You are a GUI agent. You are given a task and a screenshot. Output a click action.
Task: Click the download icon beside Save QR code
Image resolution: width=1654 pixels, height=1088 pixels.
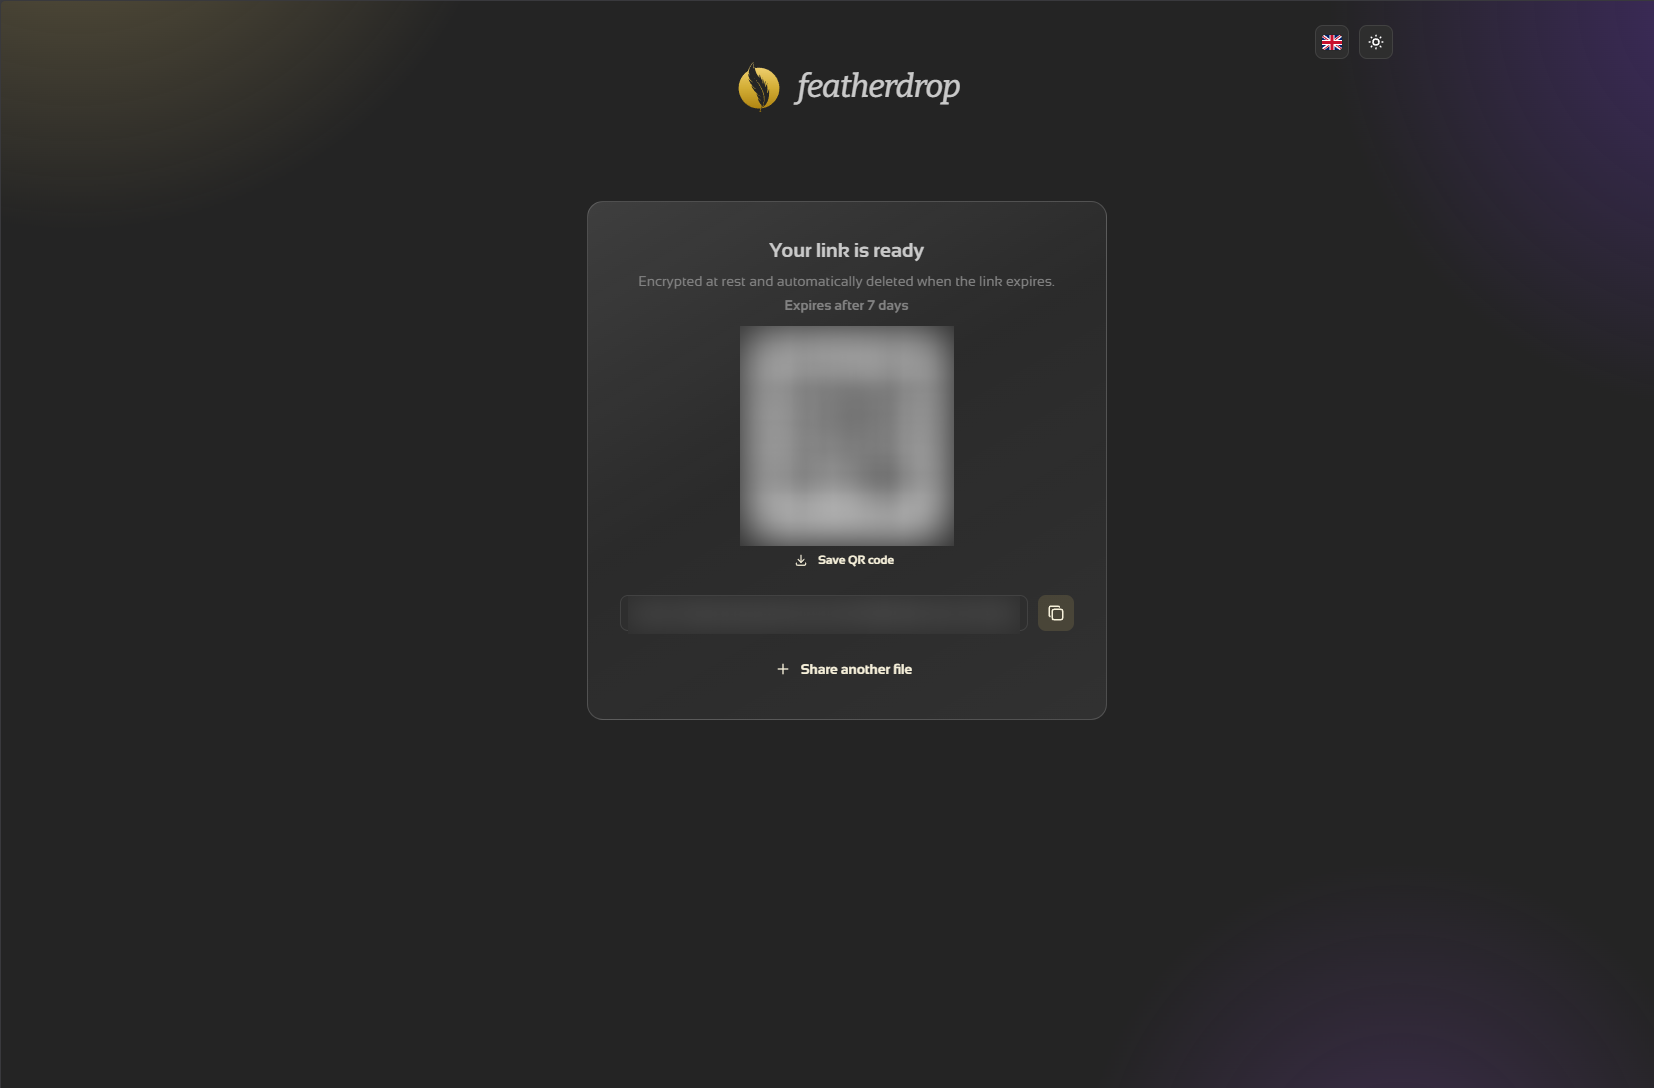[801, 560]
